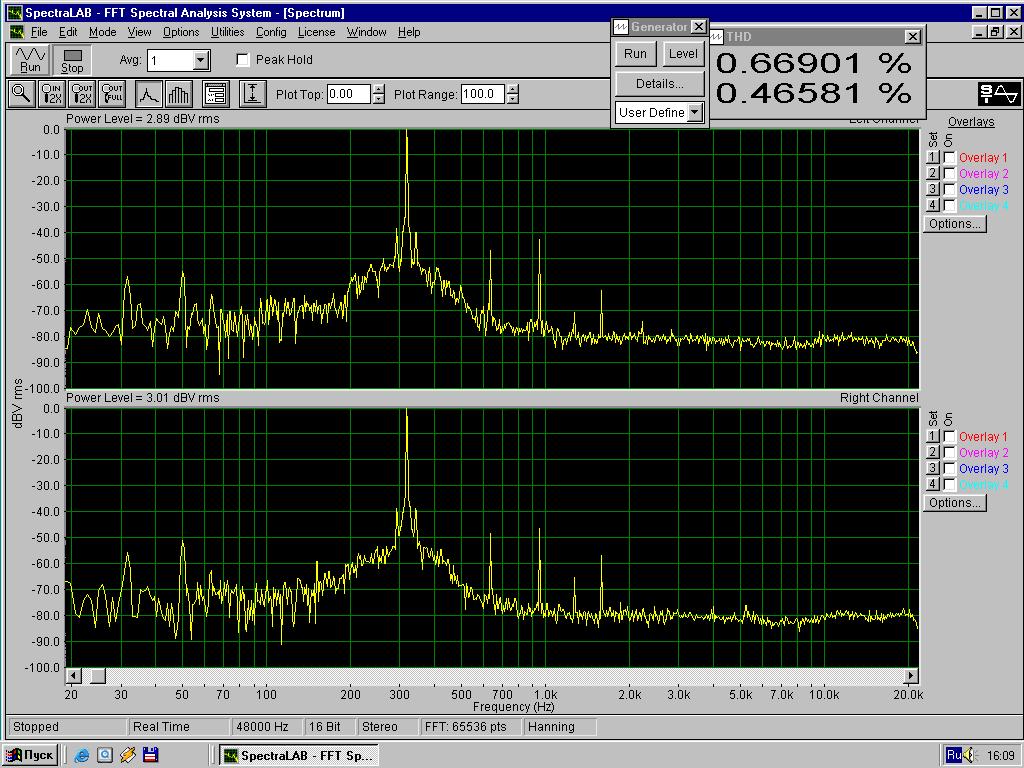Click the Details... button in Generator
The image size is (1024, 768).
(x=659, y=84)
